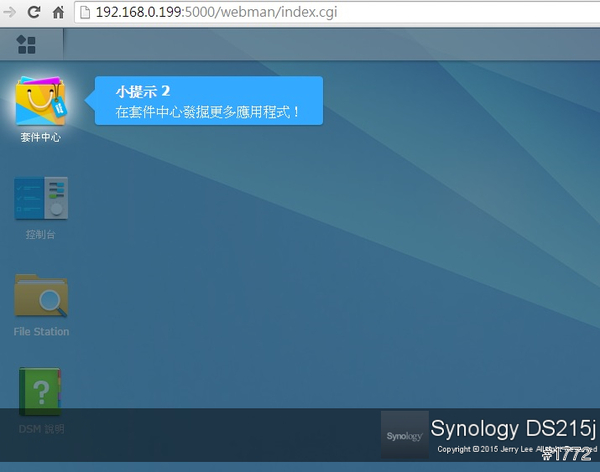Click the browser Home icon
Viewport: 600px width, 472px height.
(x=59, y=13)
